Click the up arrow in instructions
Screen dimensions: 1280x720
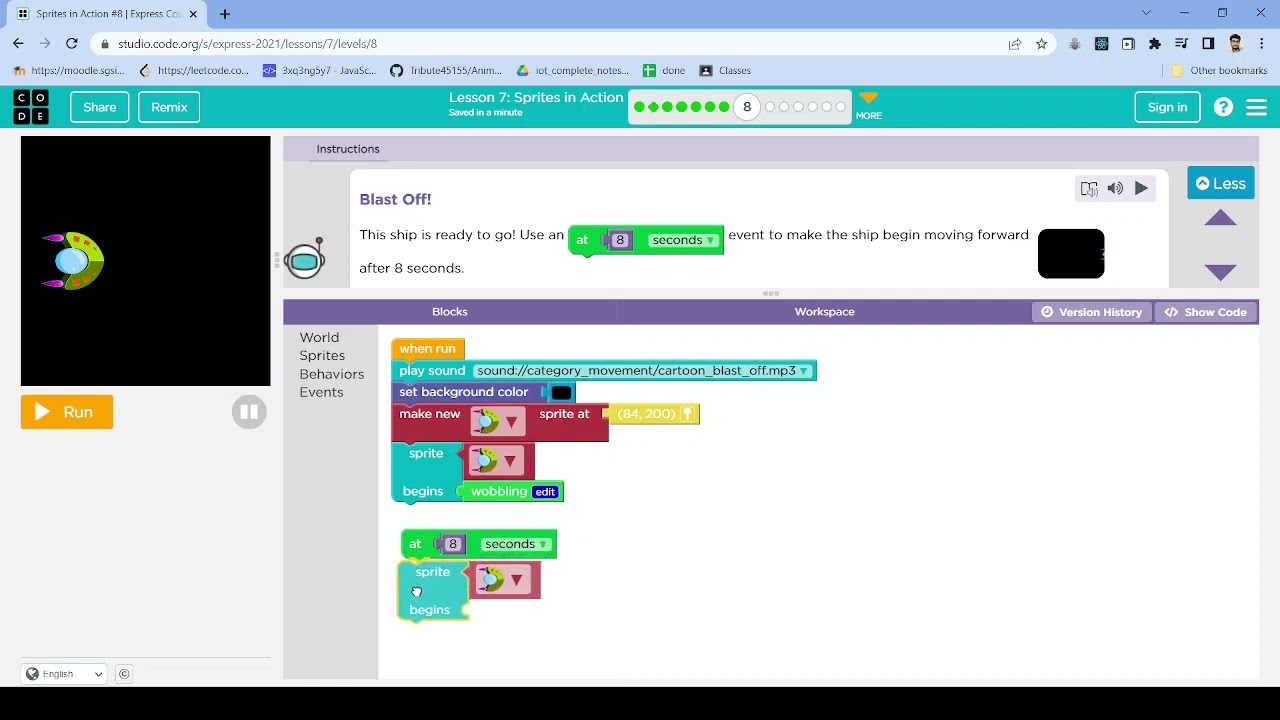tap(1220, 218)
